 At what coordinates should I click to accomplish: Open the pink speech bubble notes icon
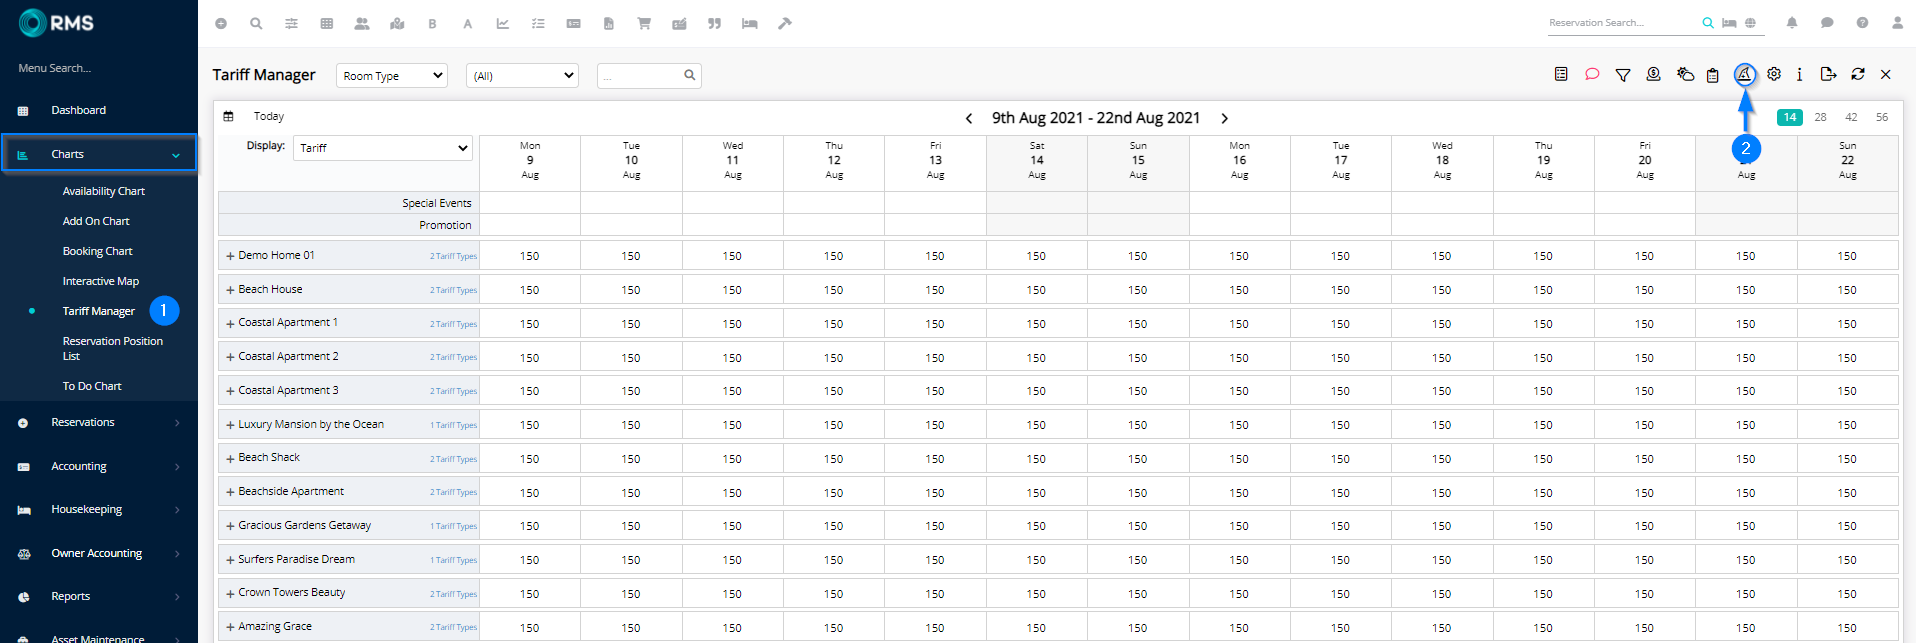1592,75
